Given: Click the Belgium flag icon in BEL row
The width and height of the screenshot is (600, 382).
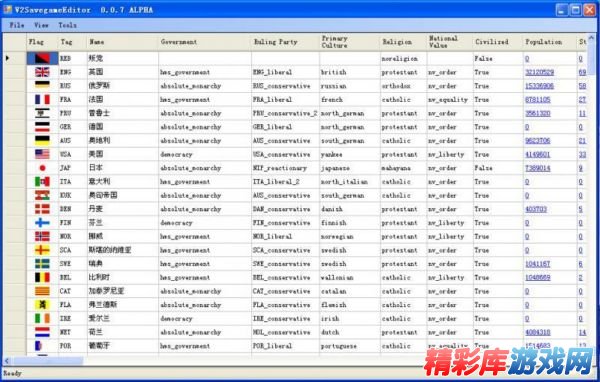Looking at the screenshot, I should (x=42, y=278).
